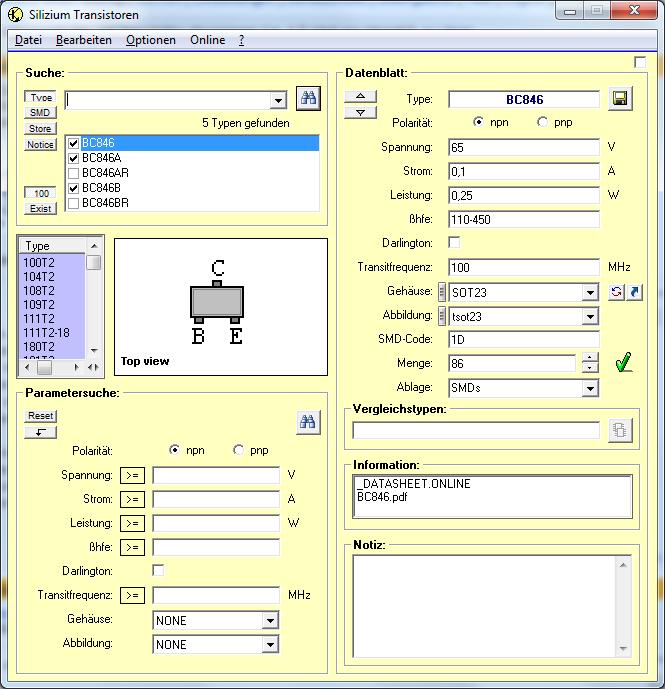
Task: Click the Leistung >= comparison button
Action: tap(132, 523)
